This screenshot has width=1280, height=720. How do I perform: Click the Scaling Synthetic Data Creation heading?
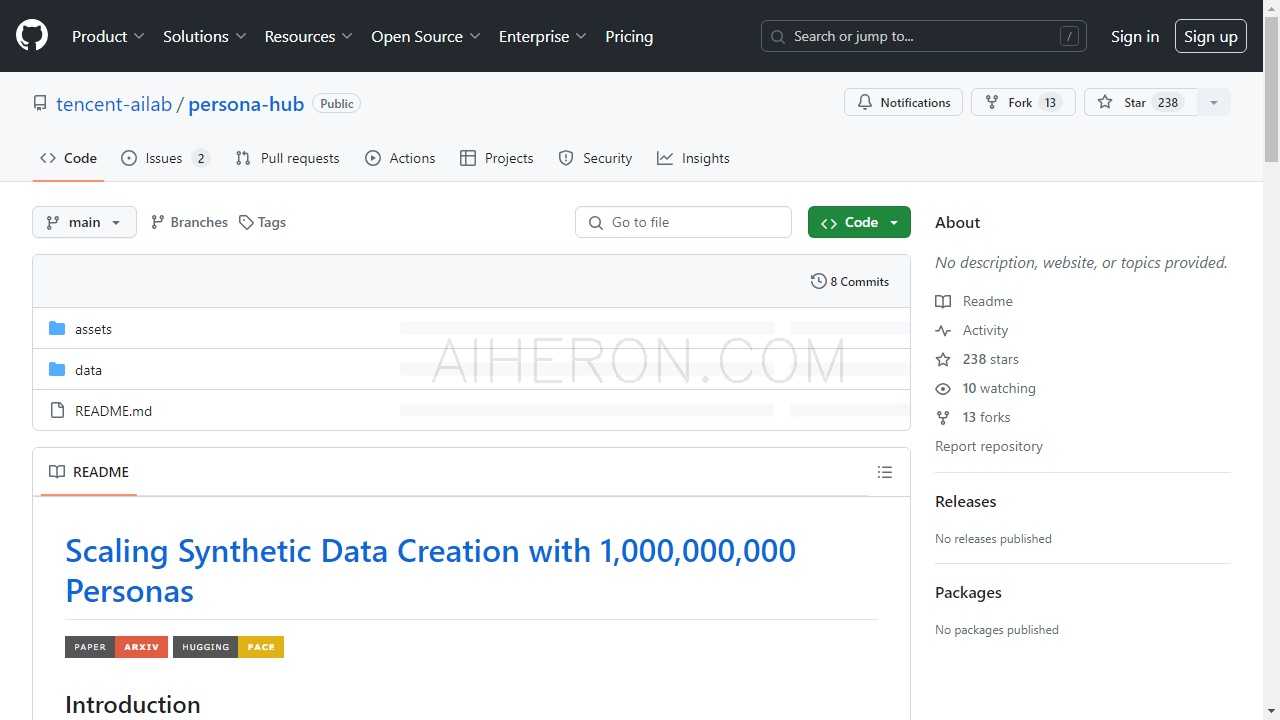click(430, 571)
